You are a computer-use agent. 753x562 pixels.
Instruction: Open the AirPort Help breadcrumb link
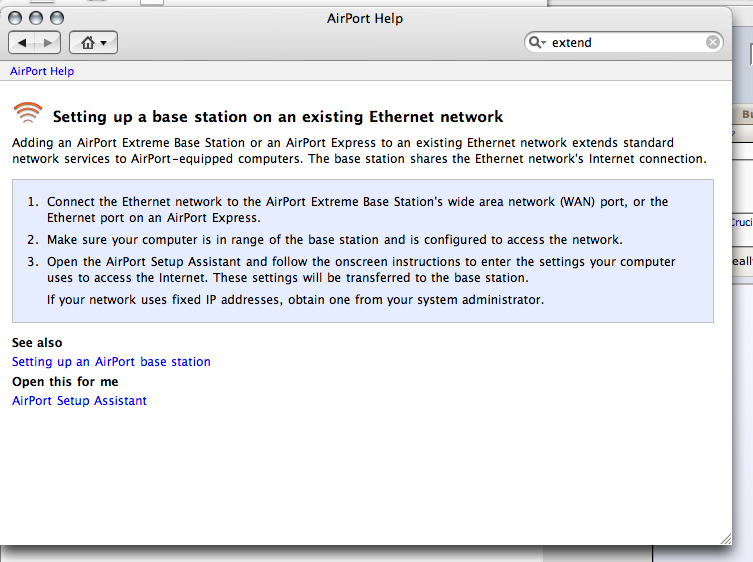(x=42, y=71)
